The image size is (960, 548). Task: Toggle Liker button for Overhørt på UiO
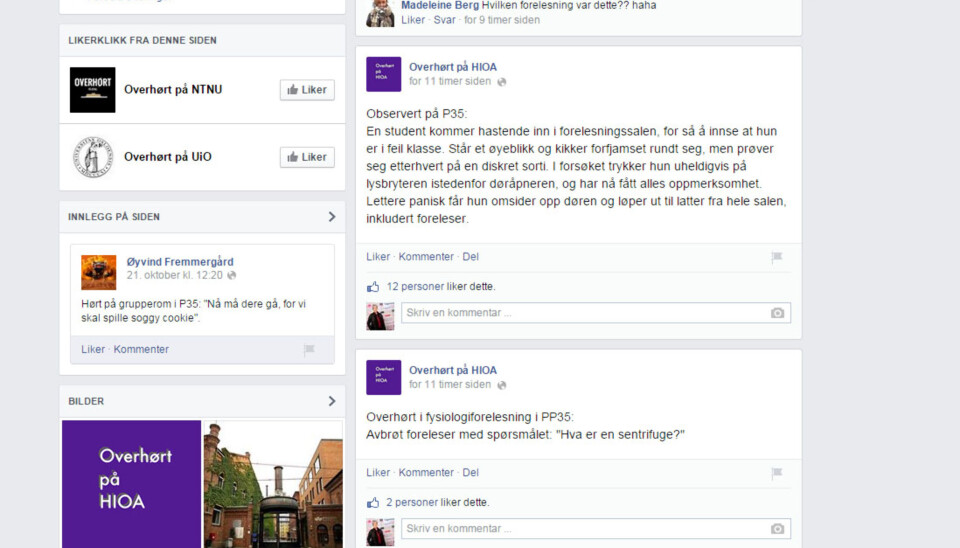(x=306, y=157)
